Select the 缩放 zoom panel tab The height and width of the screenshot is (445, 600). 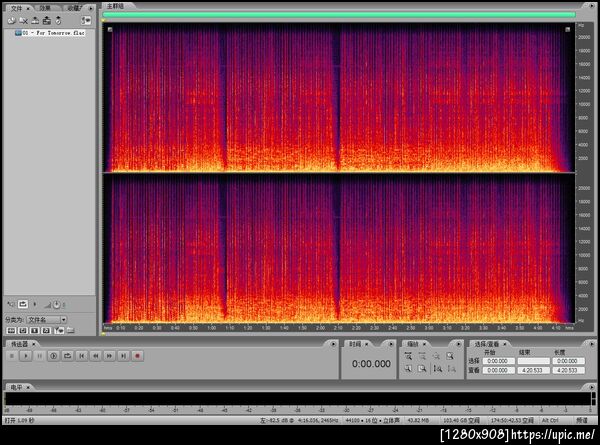(x=413, y=344)
